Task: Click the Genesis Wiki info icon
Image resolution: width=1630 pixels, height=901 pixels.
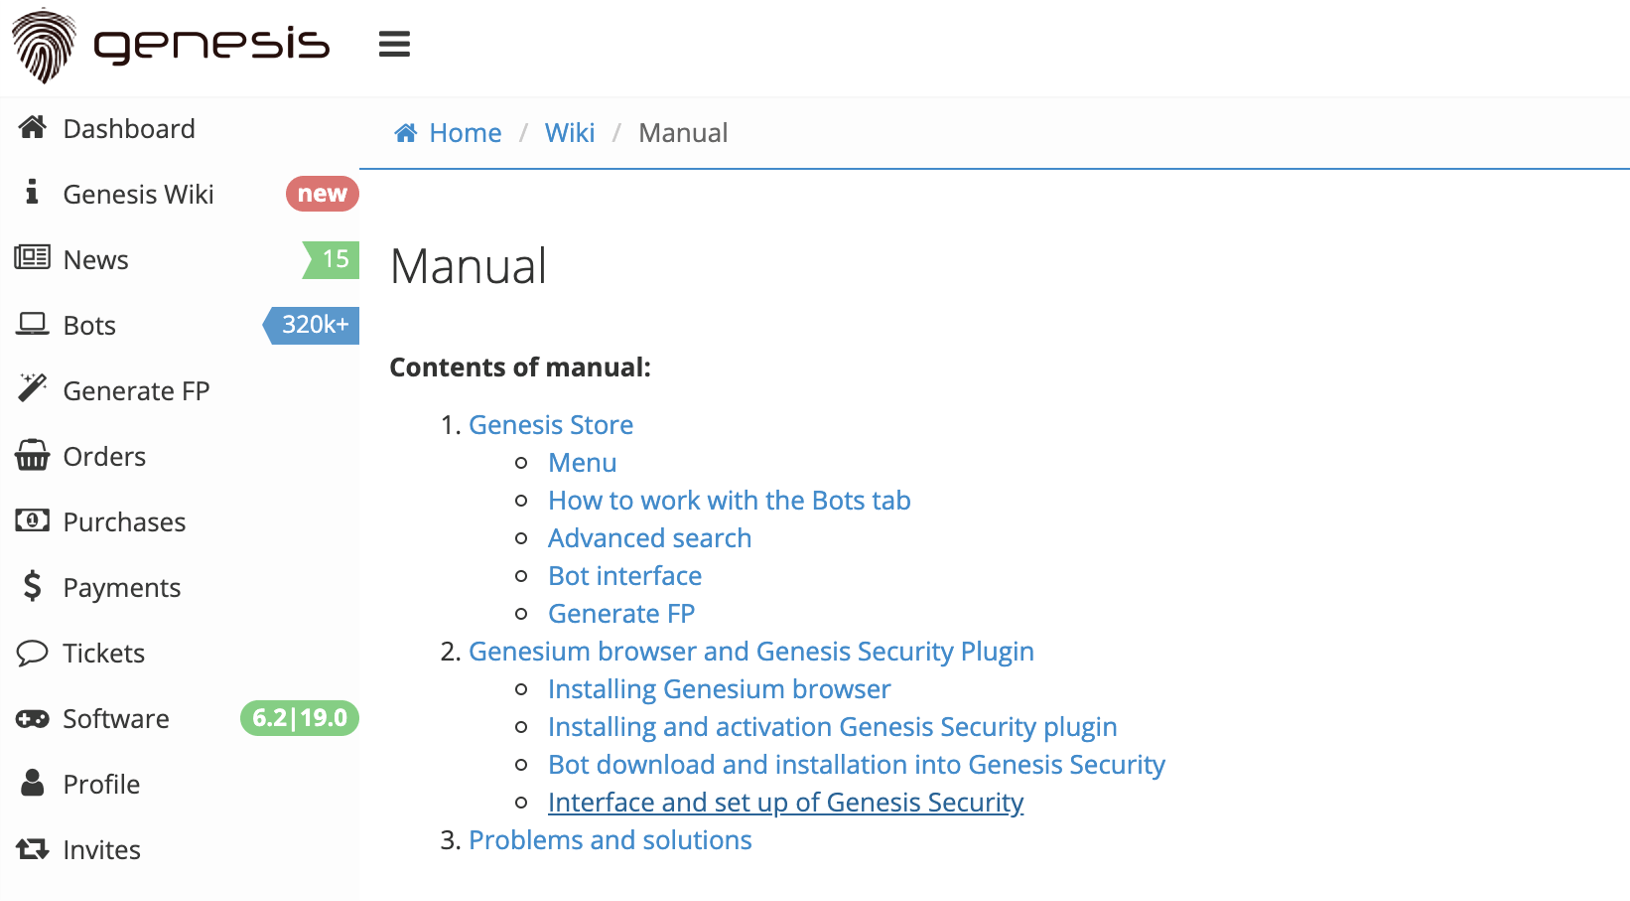Action: point(32,192)
